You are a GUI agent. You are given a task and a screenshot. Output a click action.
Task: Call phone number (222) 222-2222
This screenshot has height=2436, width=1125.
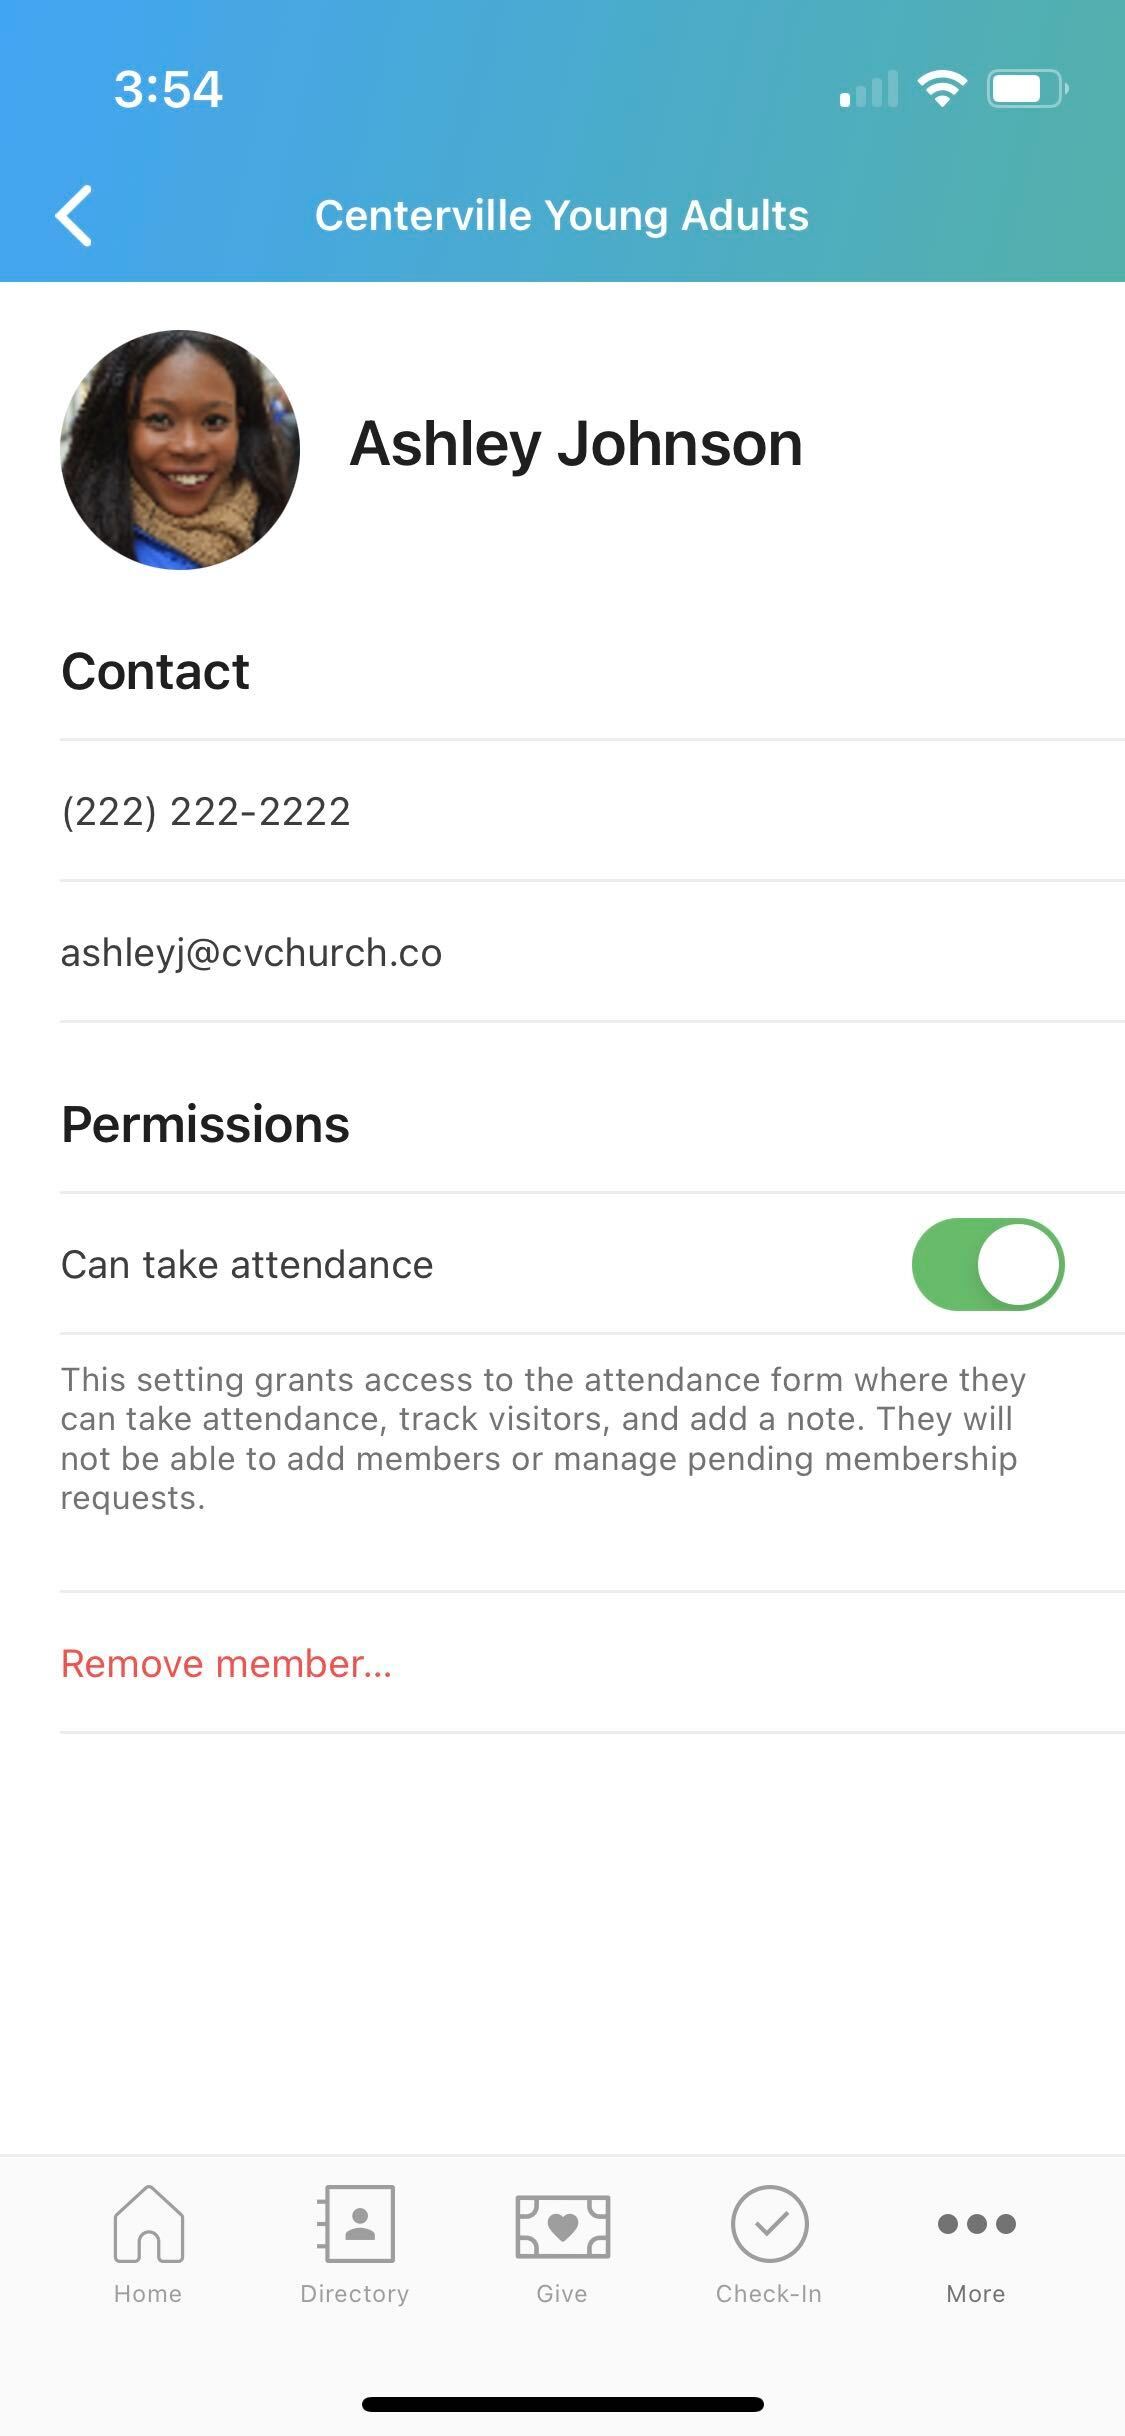coord(206,811)
